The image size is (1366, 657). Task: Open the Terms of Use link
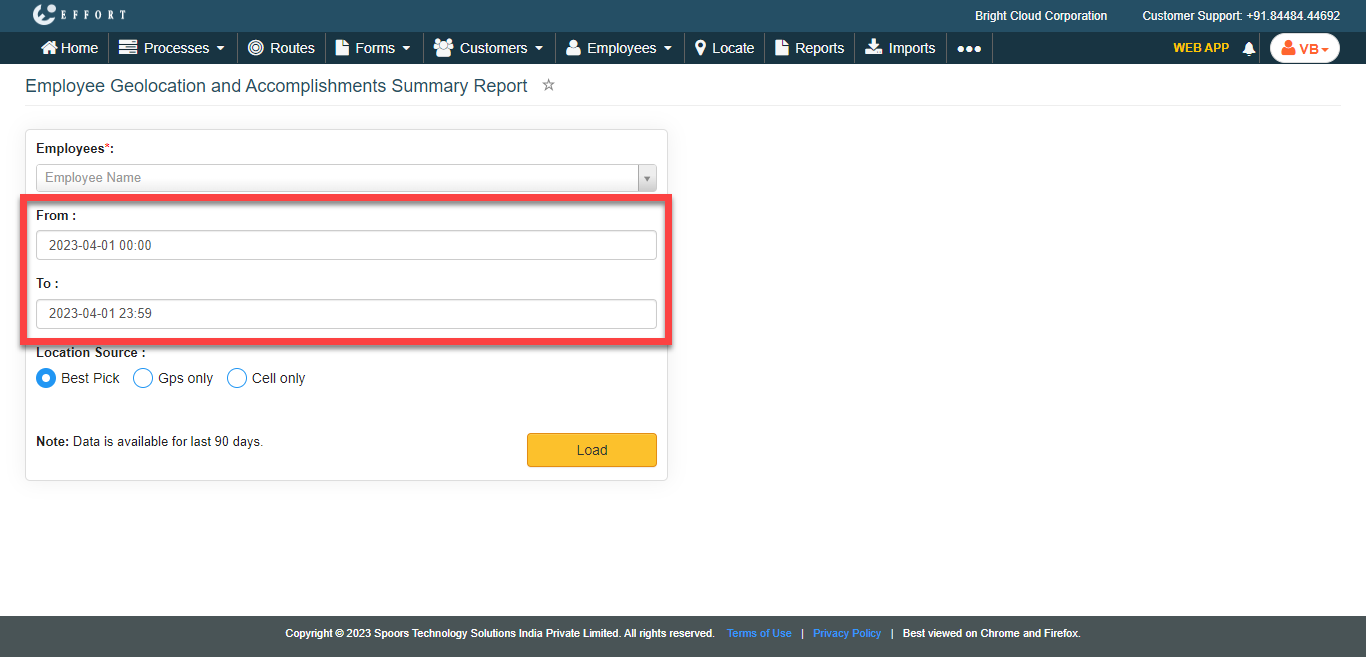point(759,633)
